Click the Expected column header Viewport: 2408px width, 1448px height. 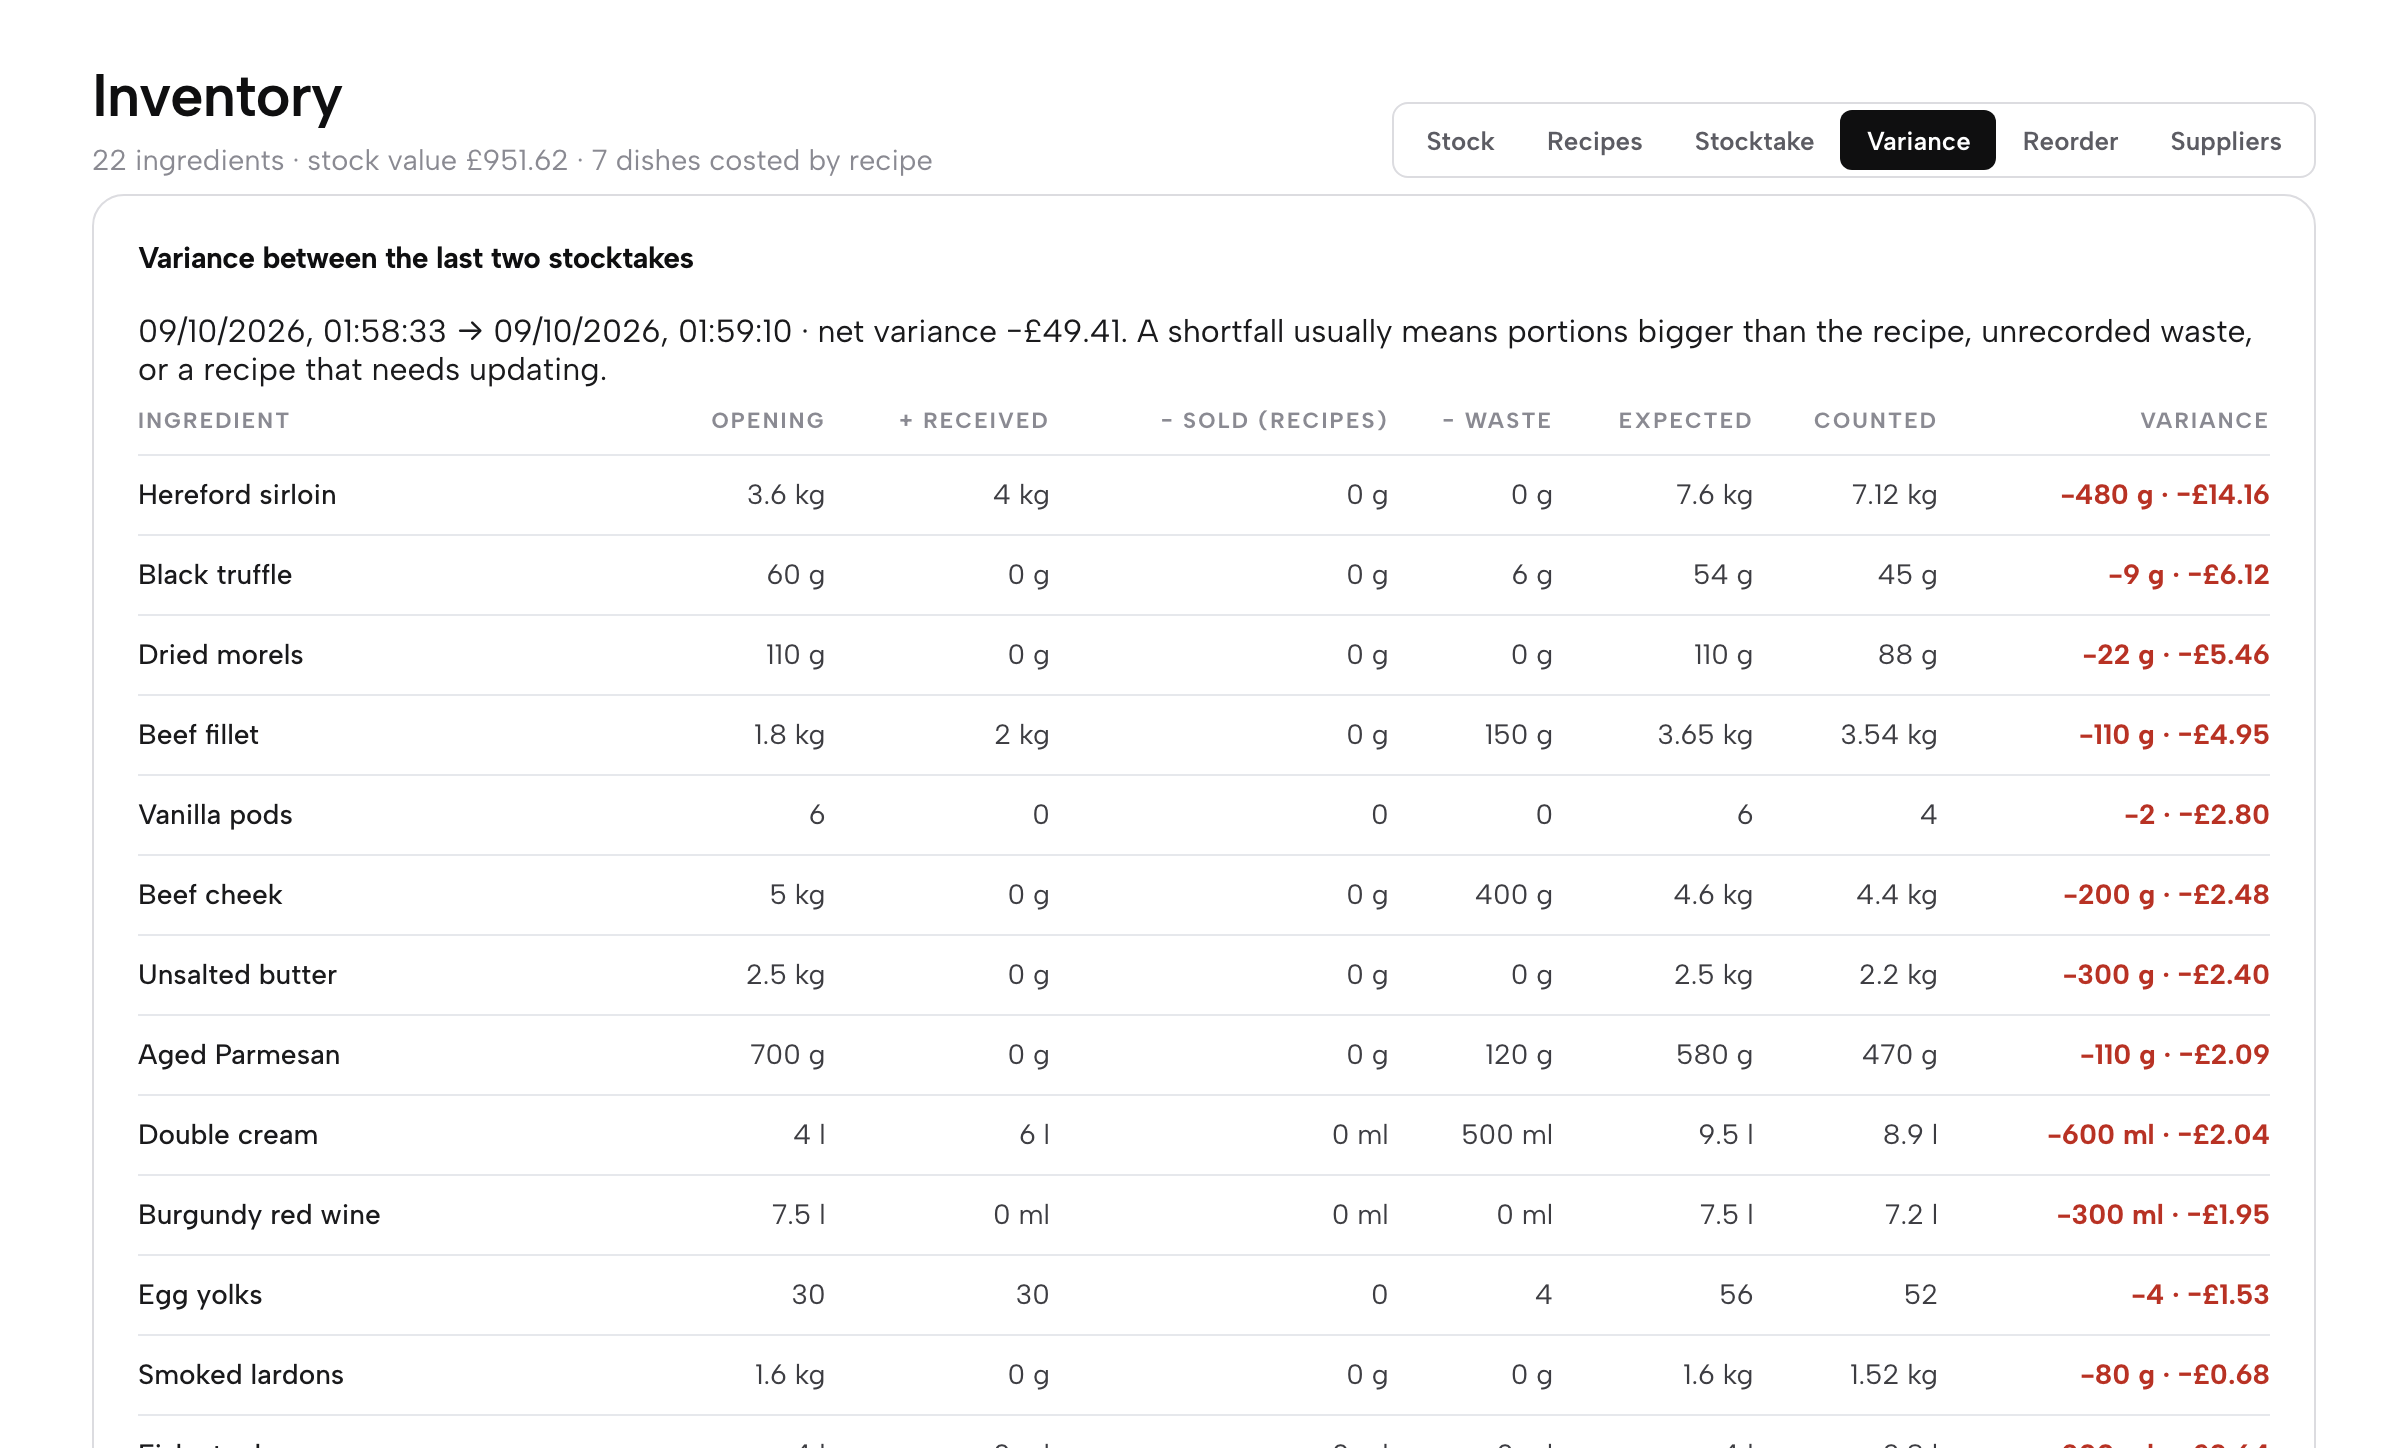pyautogui.click(x=1685, y=420)
